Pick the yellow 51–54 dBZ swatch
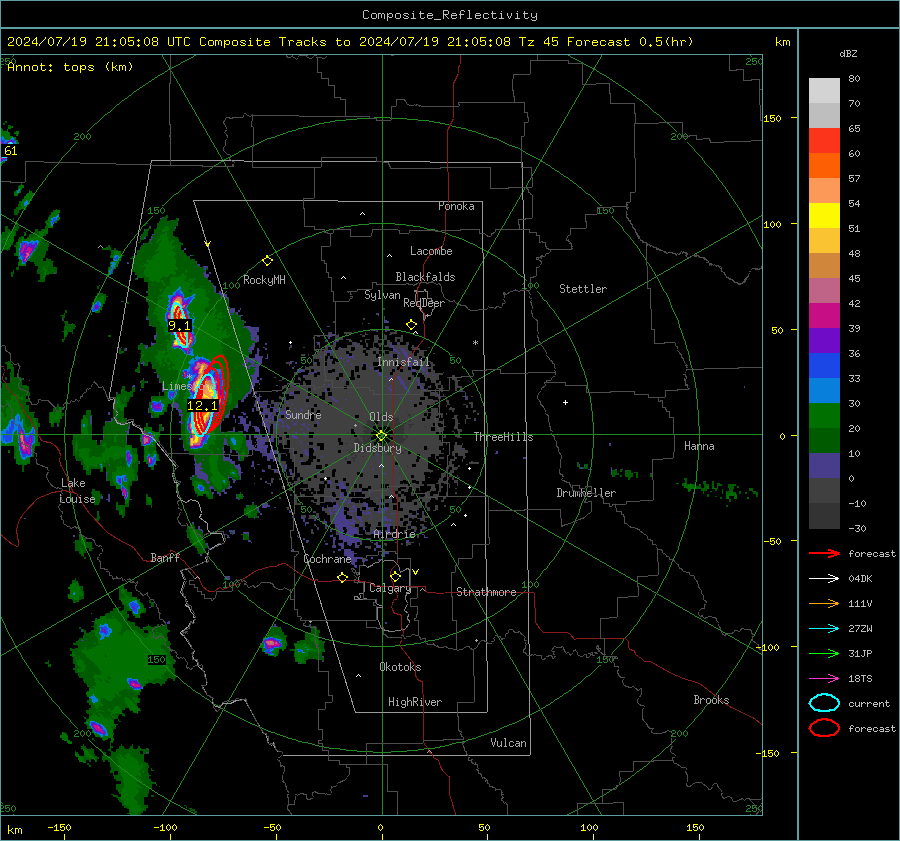Viewport: 900px width, 841px height. pyautogui.click(x=824, y=216)
